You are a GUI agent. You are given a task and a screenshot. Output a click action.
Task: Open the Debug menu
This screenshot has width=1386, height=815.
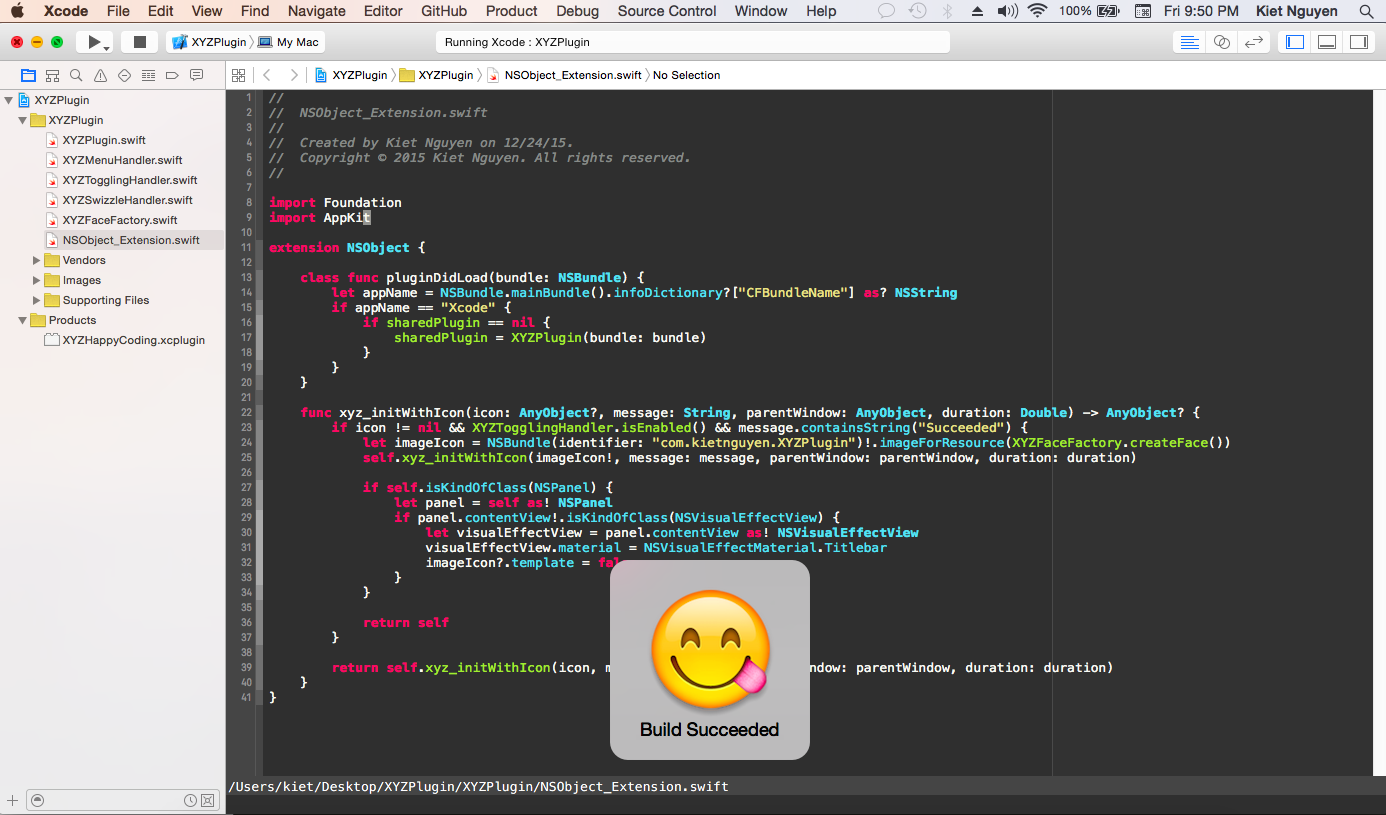578,11
